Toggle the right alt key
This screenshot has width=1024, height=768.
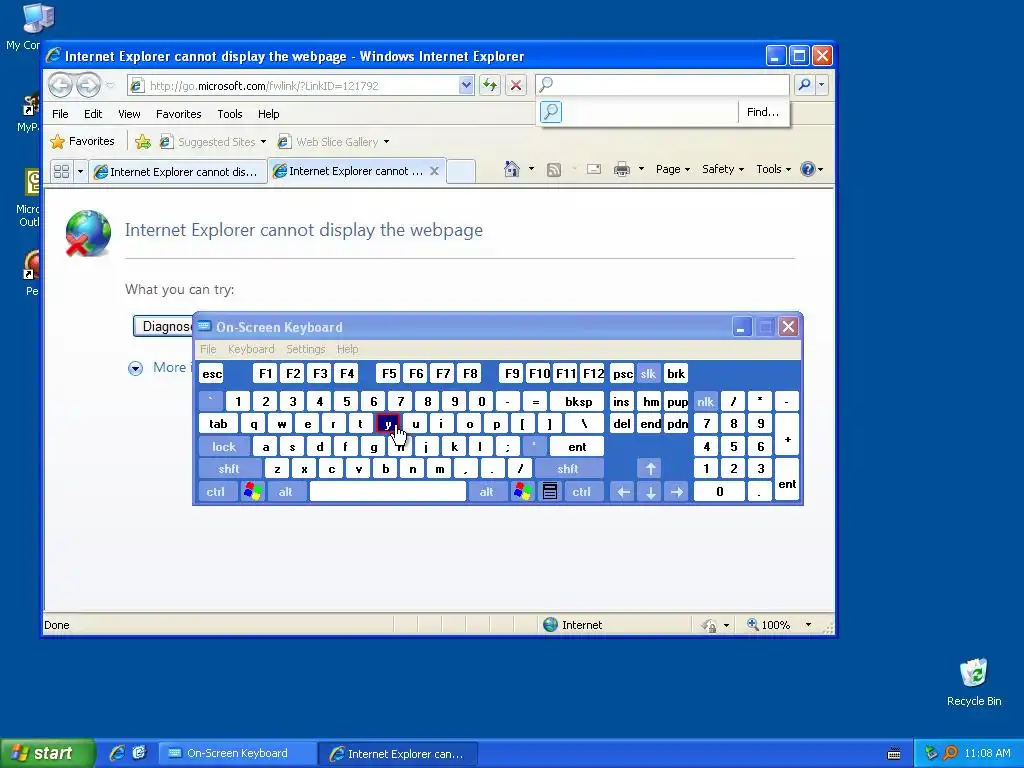click(487, 492)
